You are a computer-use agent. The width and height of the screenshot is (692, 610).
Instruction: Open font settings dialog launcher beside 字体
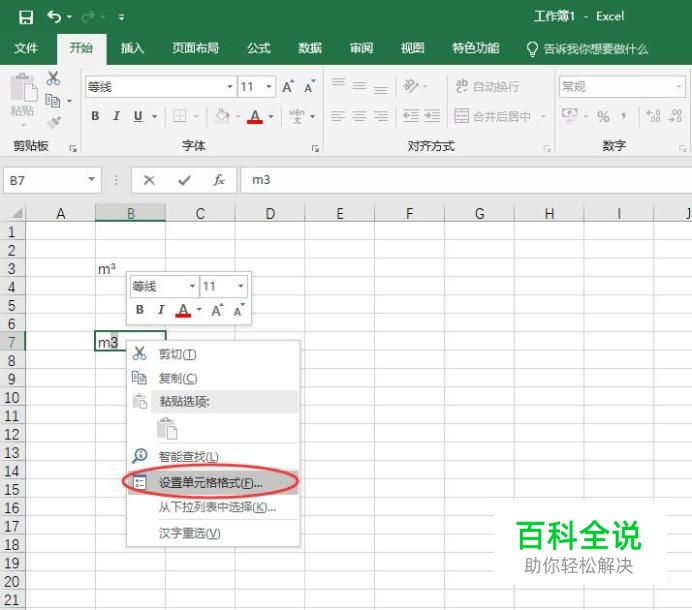[315, 149]
